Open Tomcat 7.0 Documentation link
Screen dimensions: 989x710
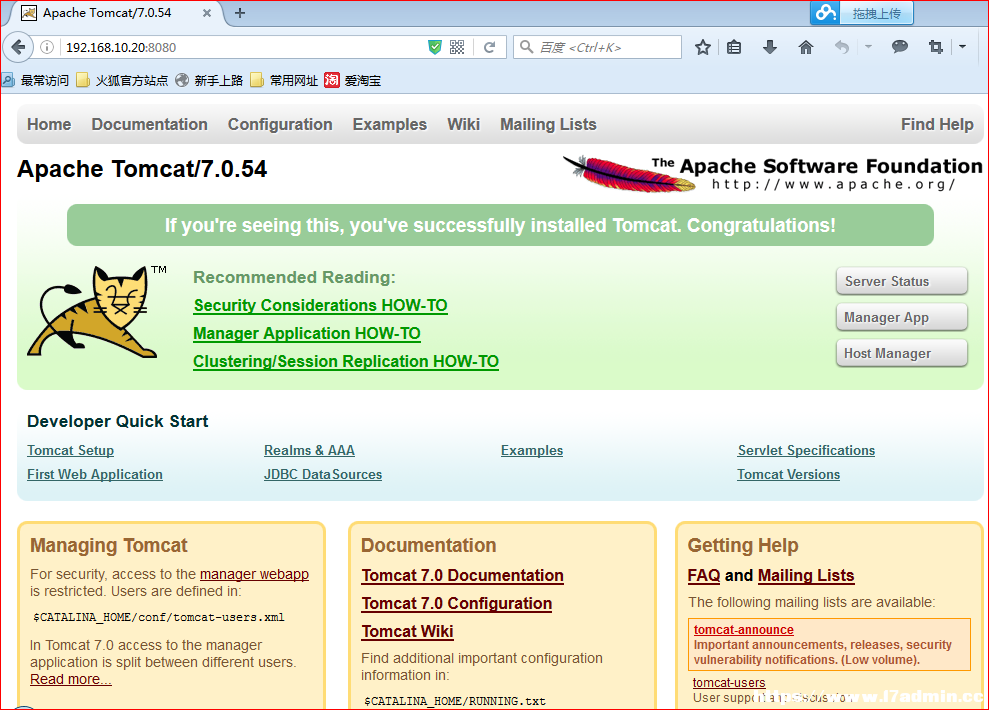click(x=462, y=575)
